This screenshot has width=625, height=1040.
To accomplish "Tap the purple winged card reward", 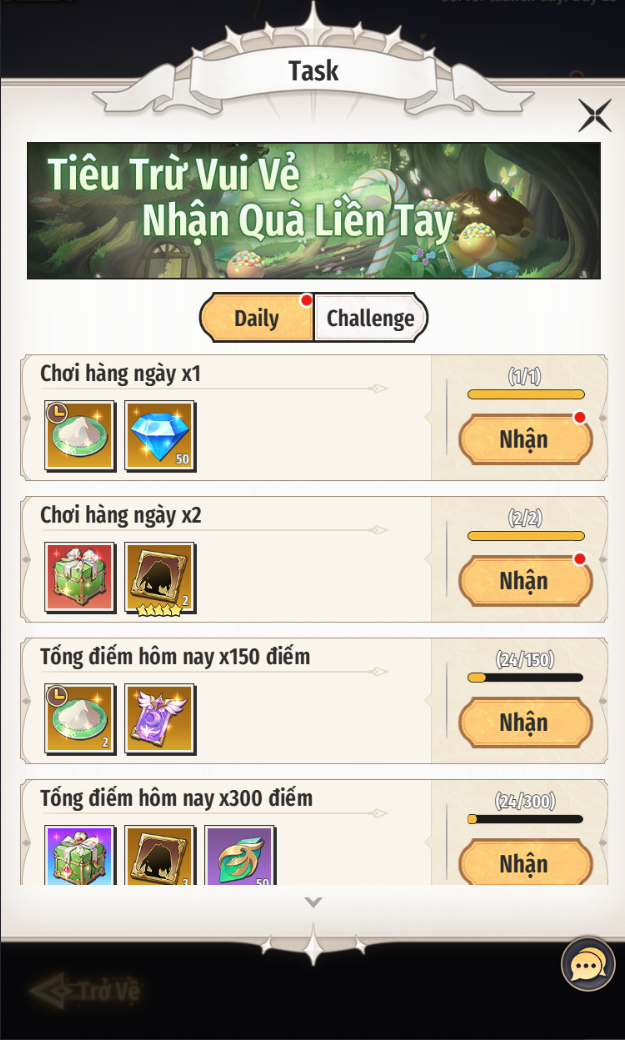I will coord(160,719).
